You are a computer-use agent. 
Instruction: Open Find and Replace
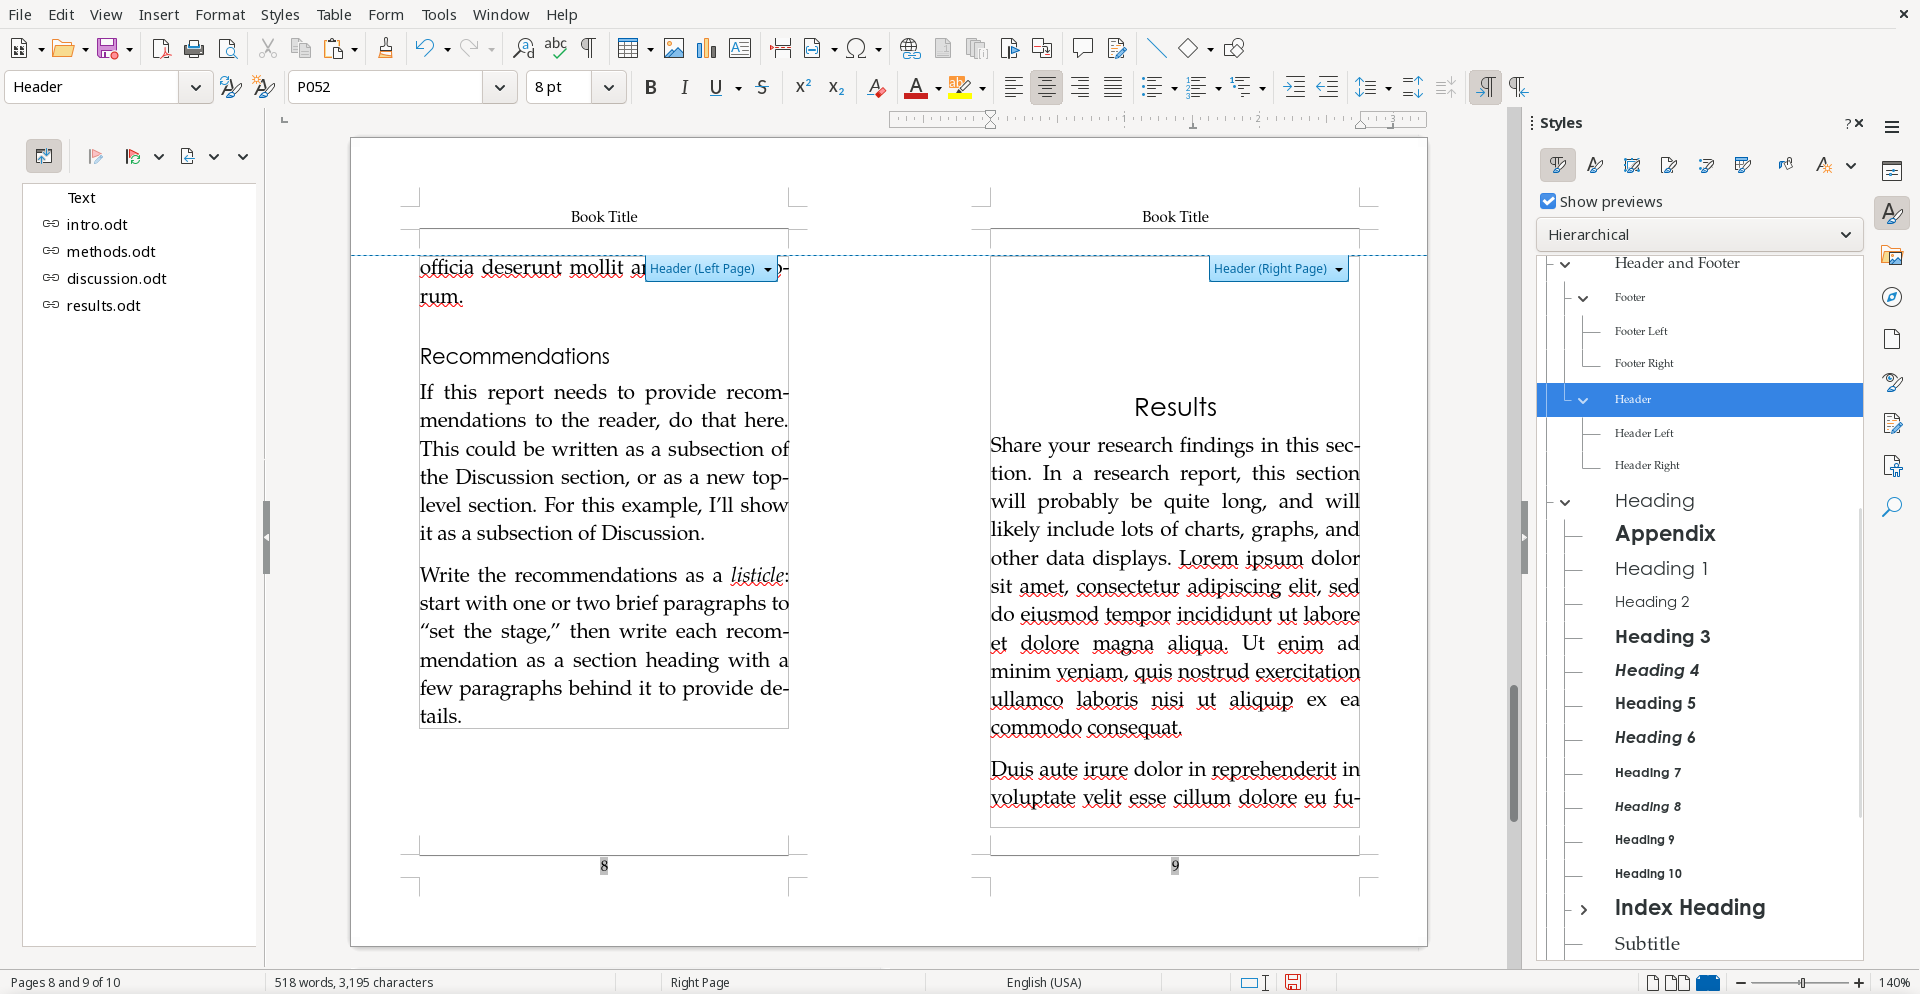click(523, 48)
